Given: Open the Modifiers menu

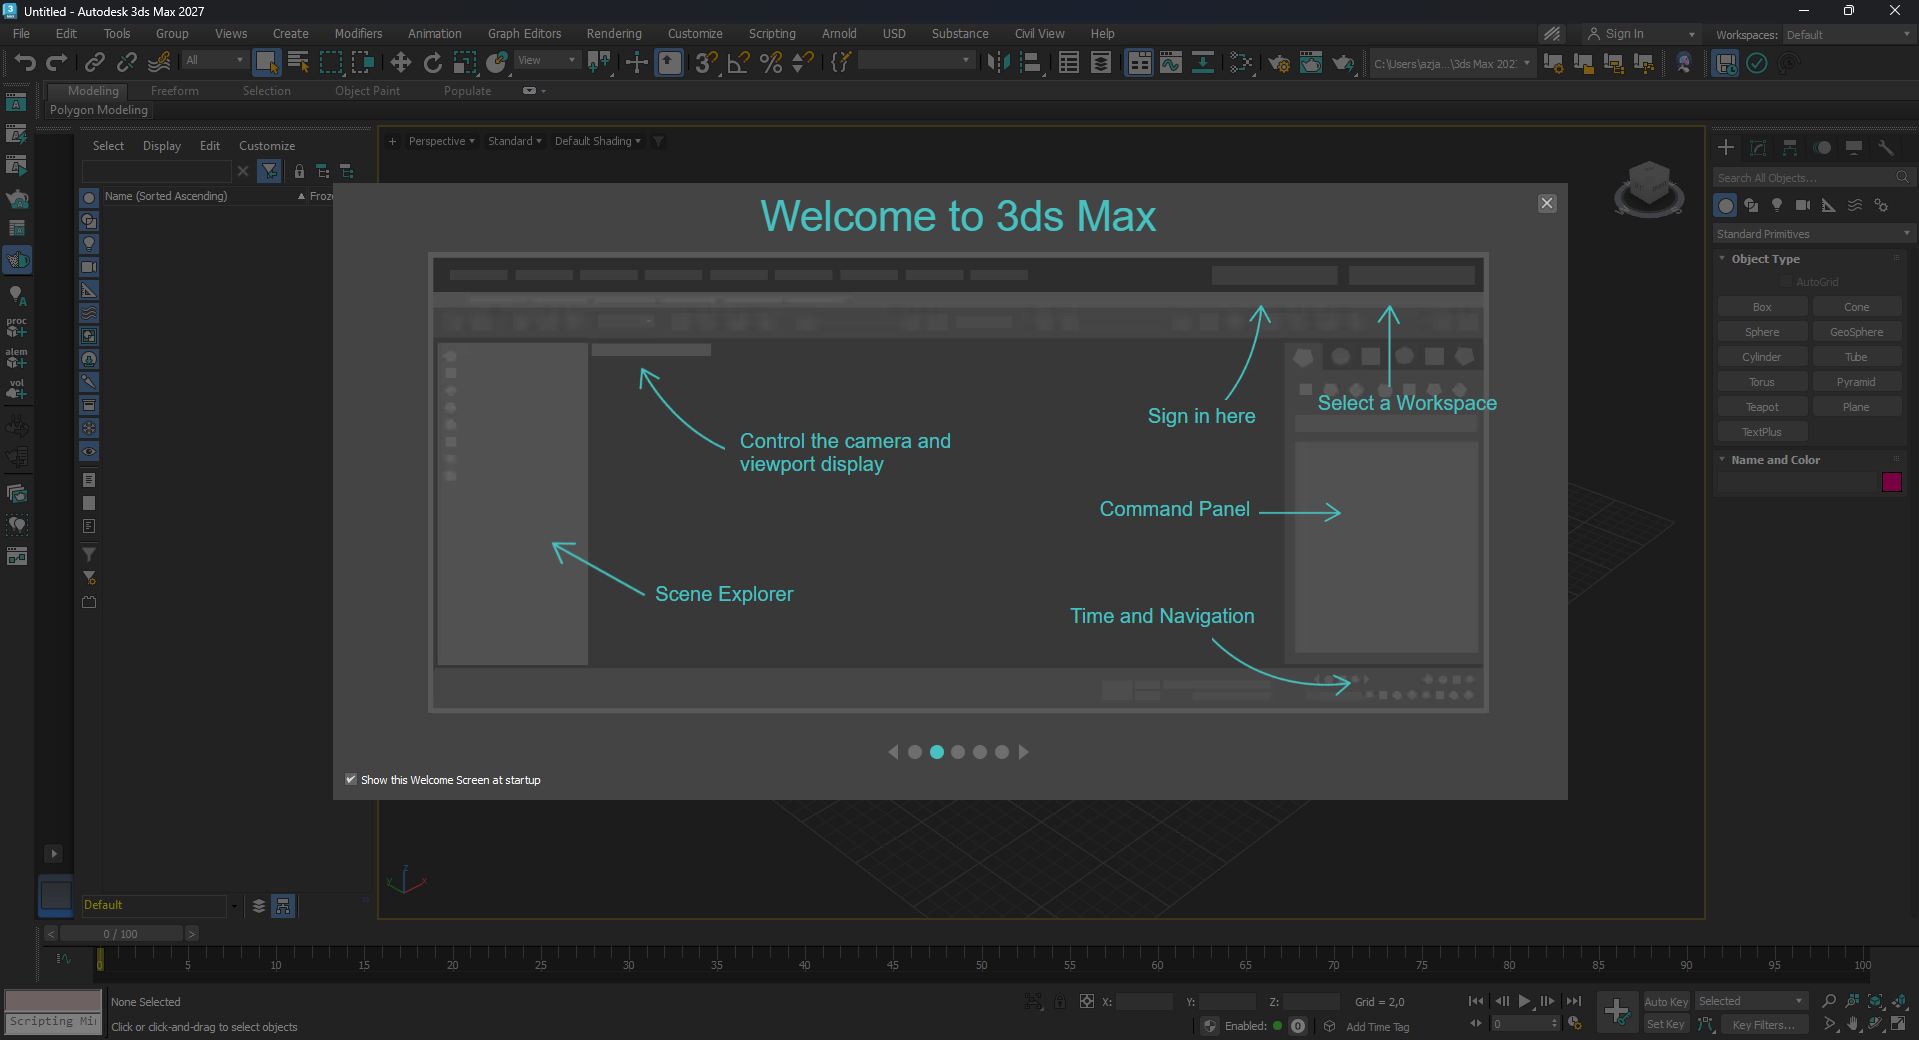Looking at the screenshot, I should (x=358, y=34).
